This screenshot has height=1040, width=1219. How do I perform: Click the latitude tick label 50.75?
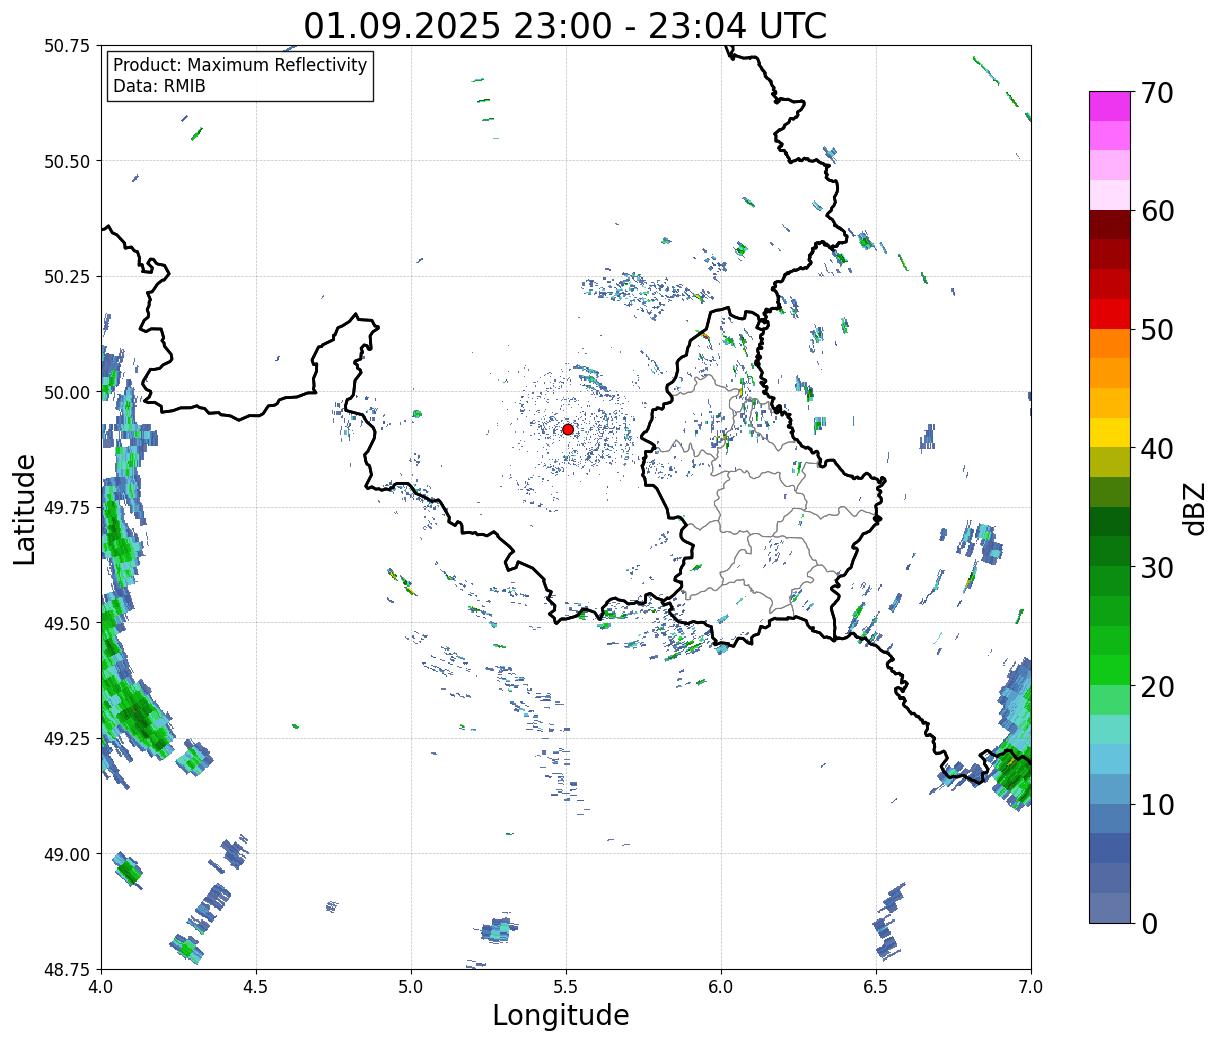68,46
